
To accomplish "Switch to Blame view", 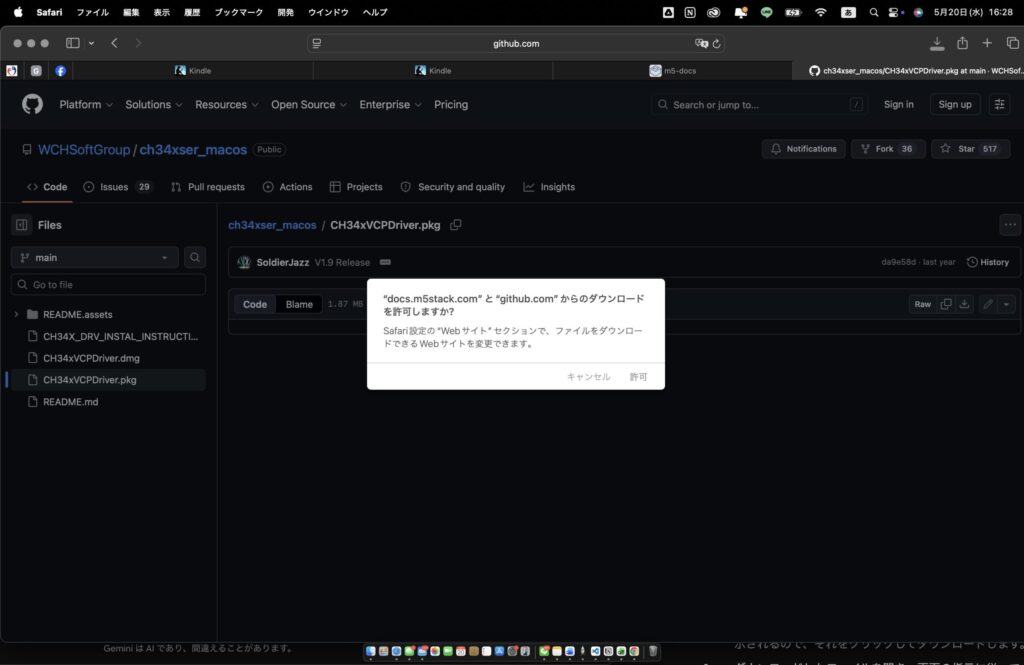I will coord(299,304).
